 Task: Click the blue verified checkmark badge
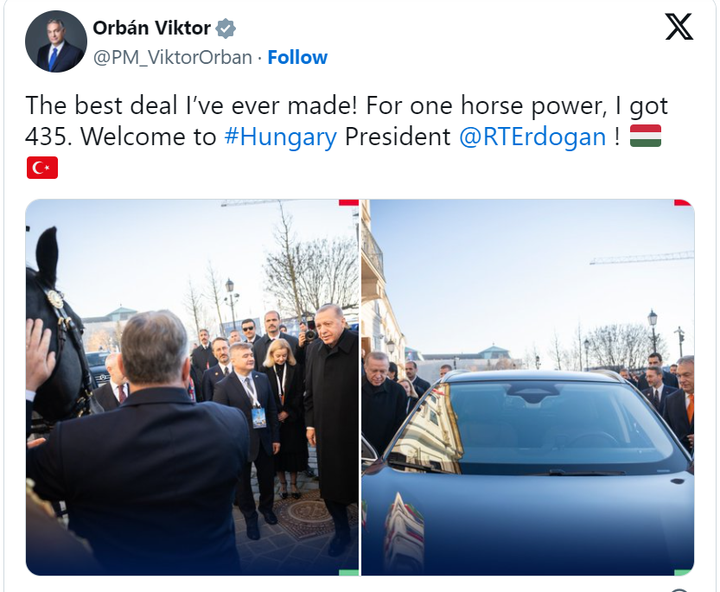click(x=227, y=29)
